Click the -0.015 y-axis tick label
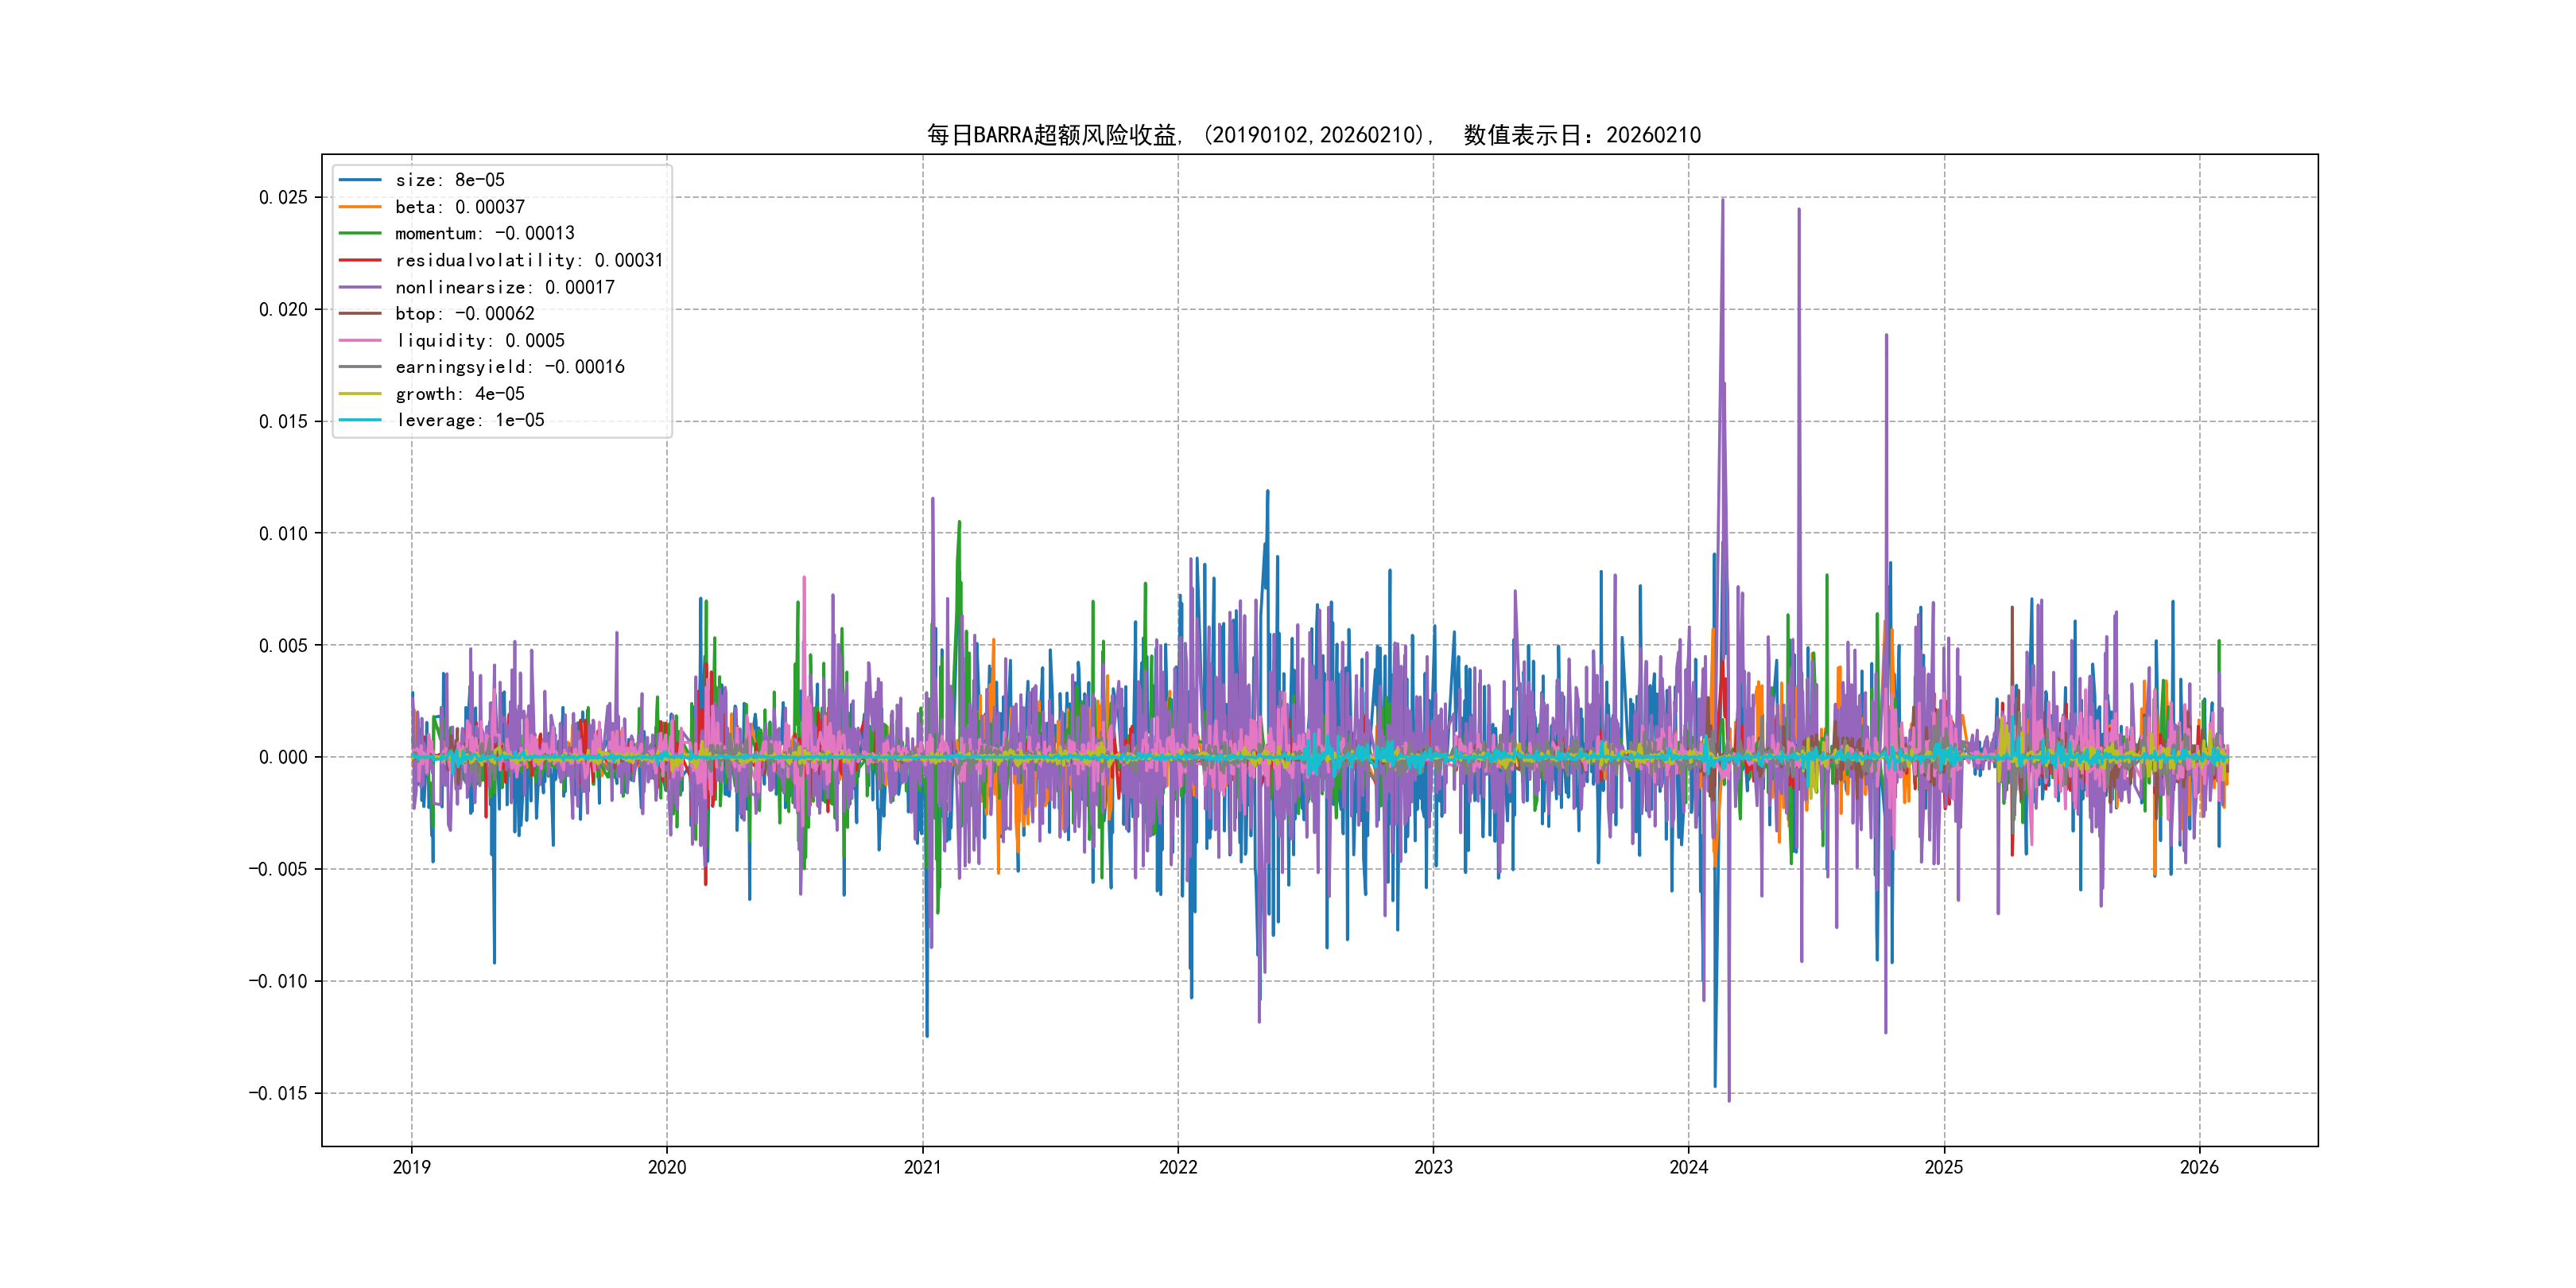Screen dimensions: 2576x1288 click(x=278, y=1093)
